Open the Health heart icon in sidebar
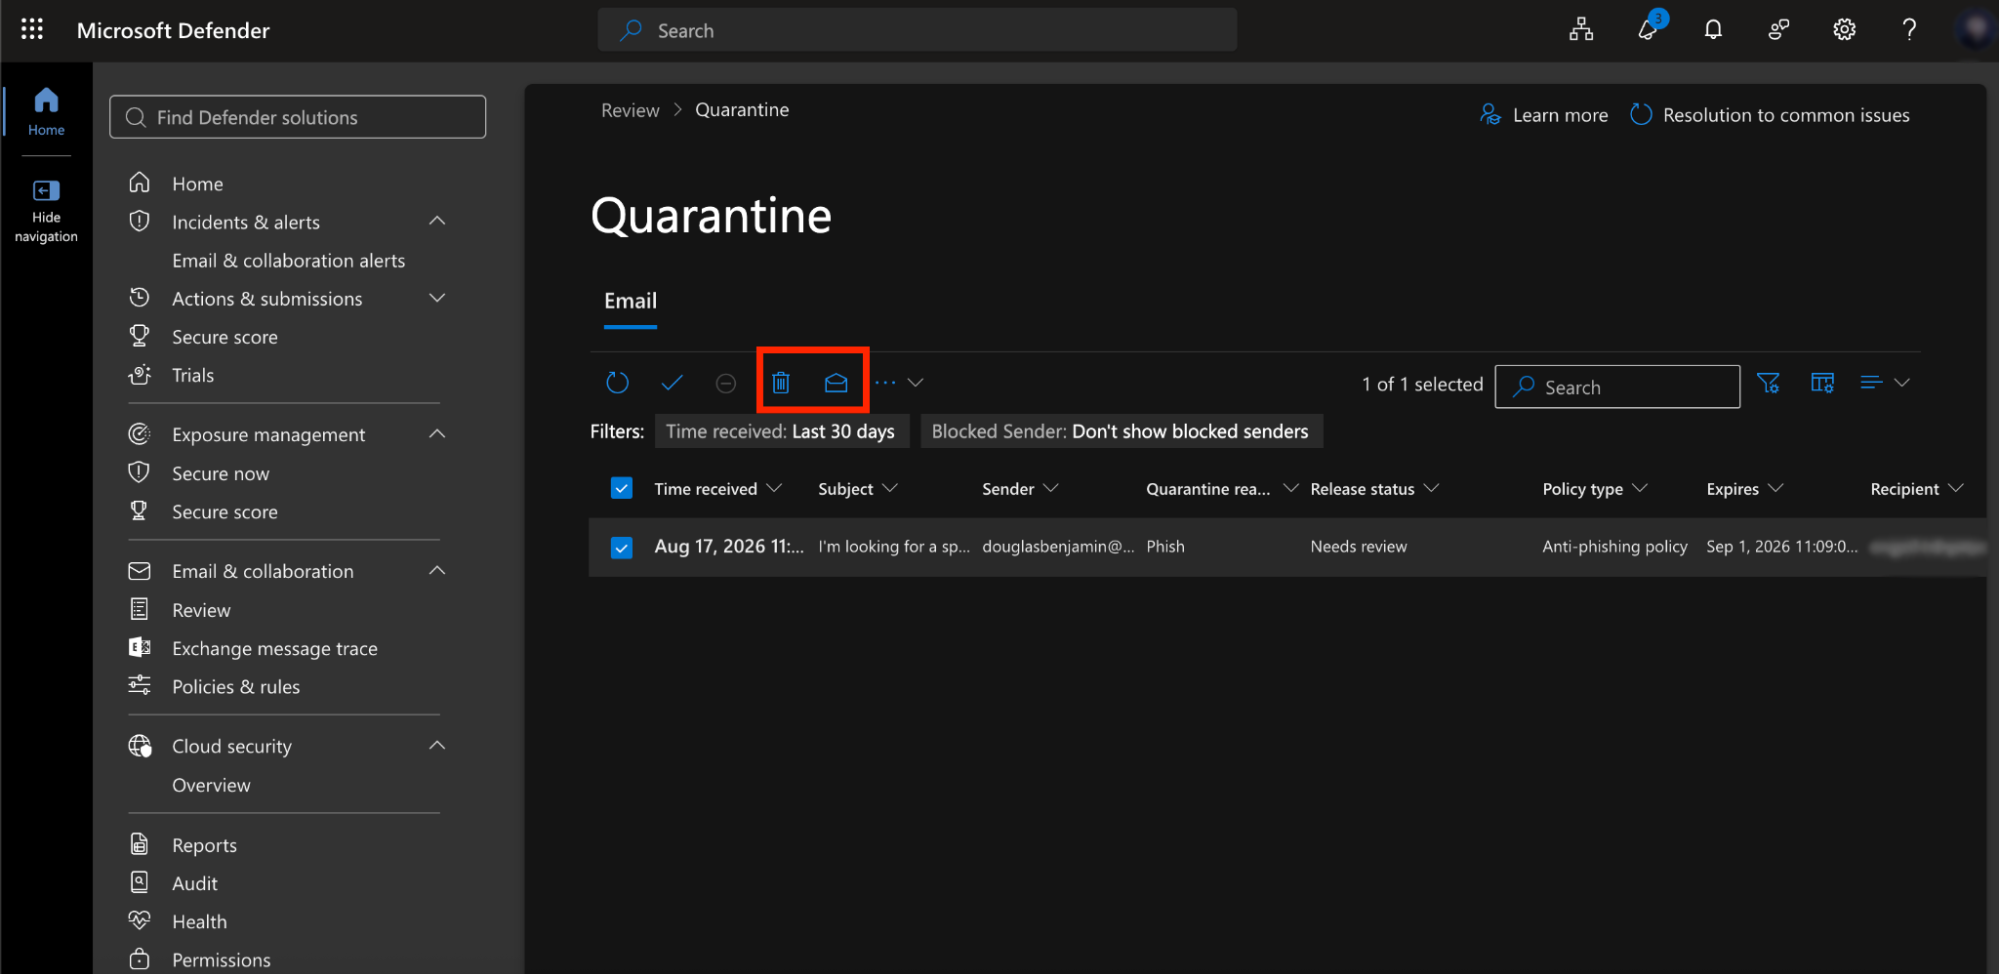This screenshot has height=975, width=1999. point(140,920)
